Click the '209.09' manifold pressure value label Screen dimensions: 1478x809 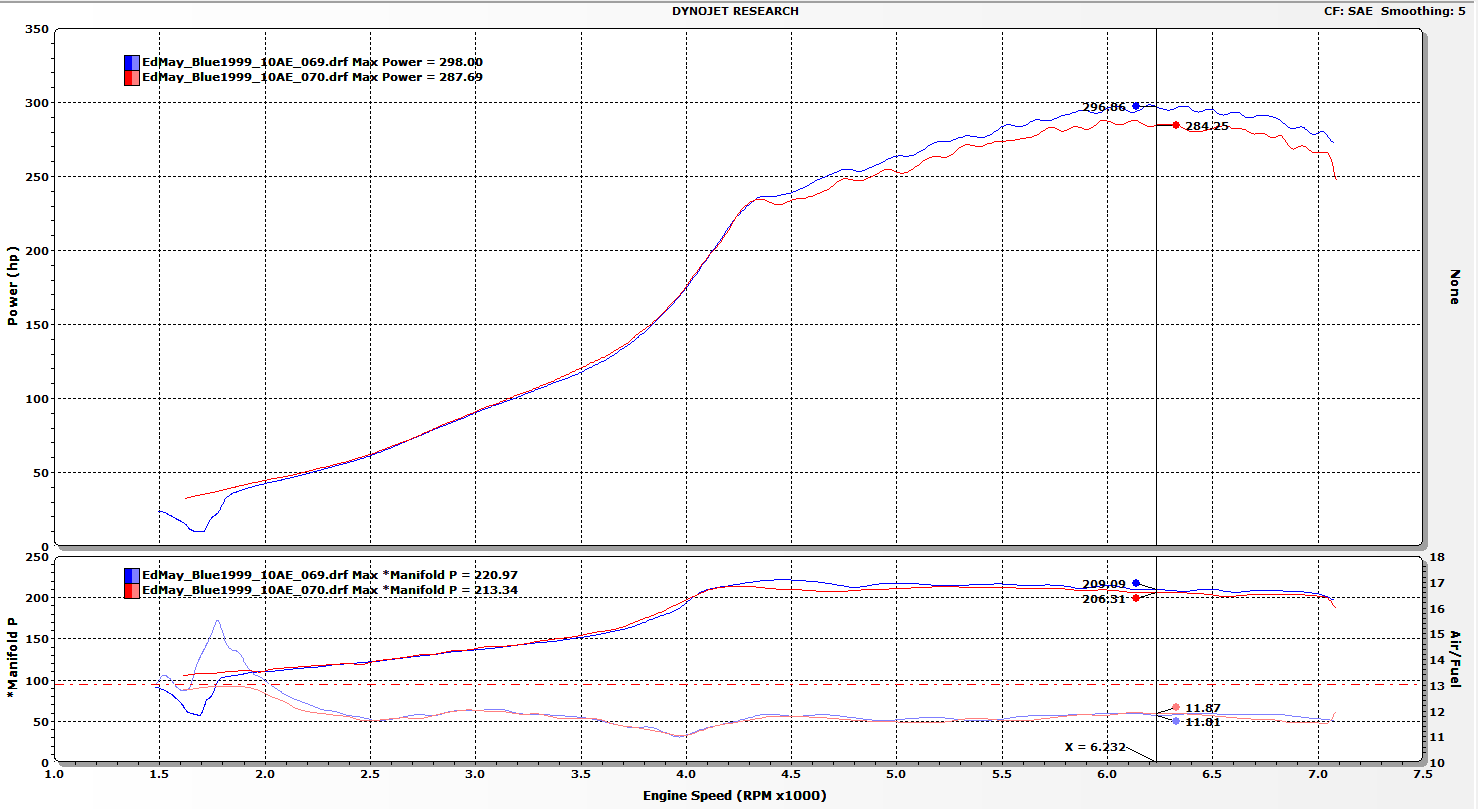(x=1104, y=584)
